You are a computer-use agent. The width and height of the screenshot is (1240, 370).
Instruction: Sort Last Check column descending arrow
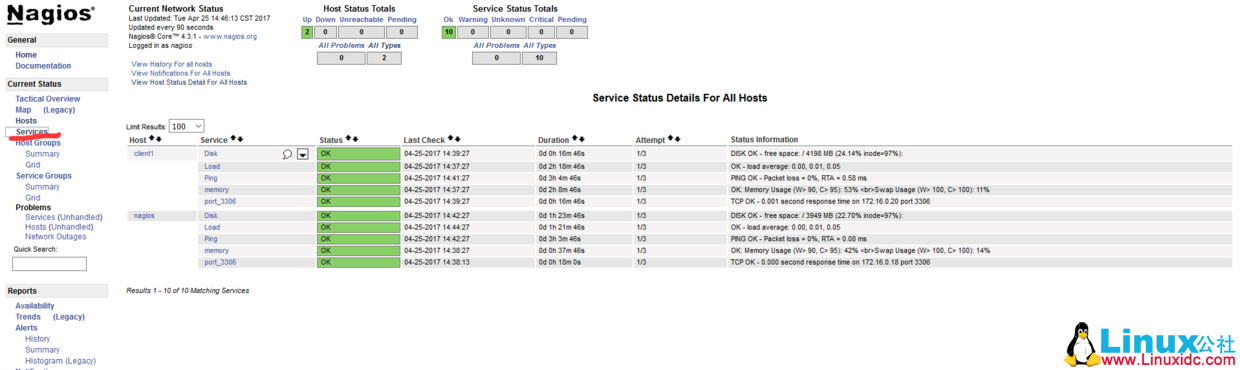pyautogui.click(x=458, y=139)
